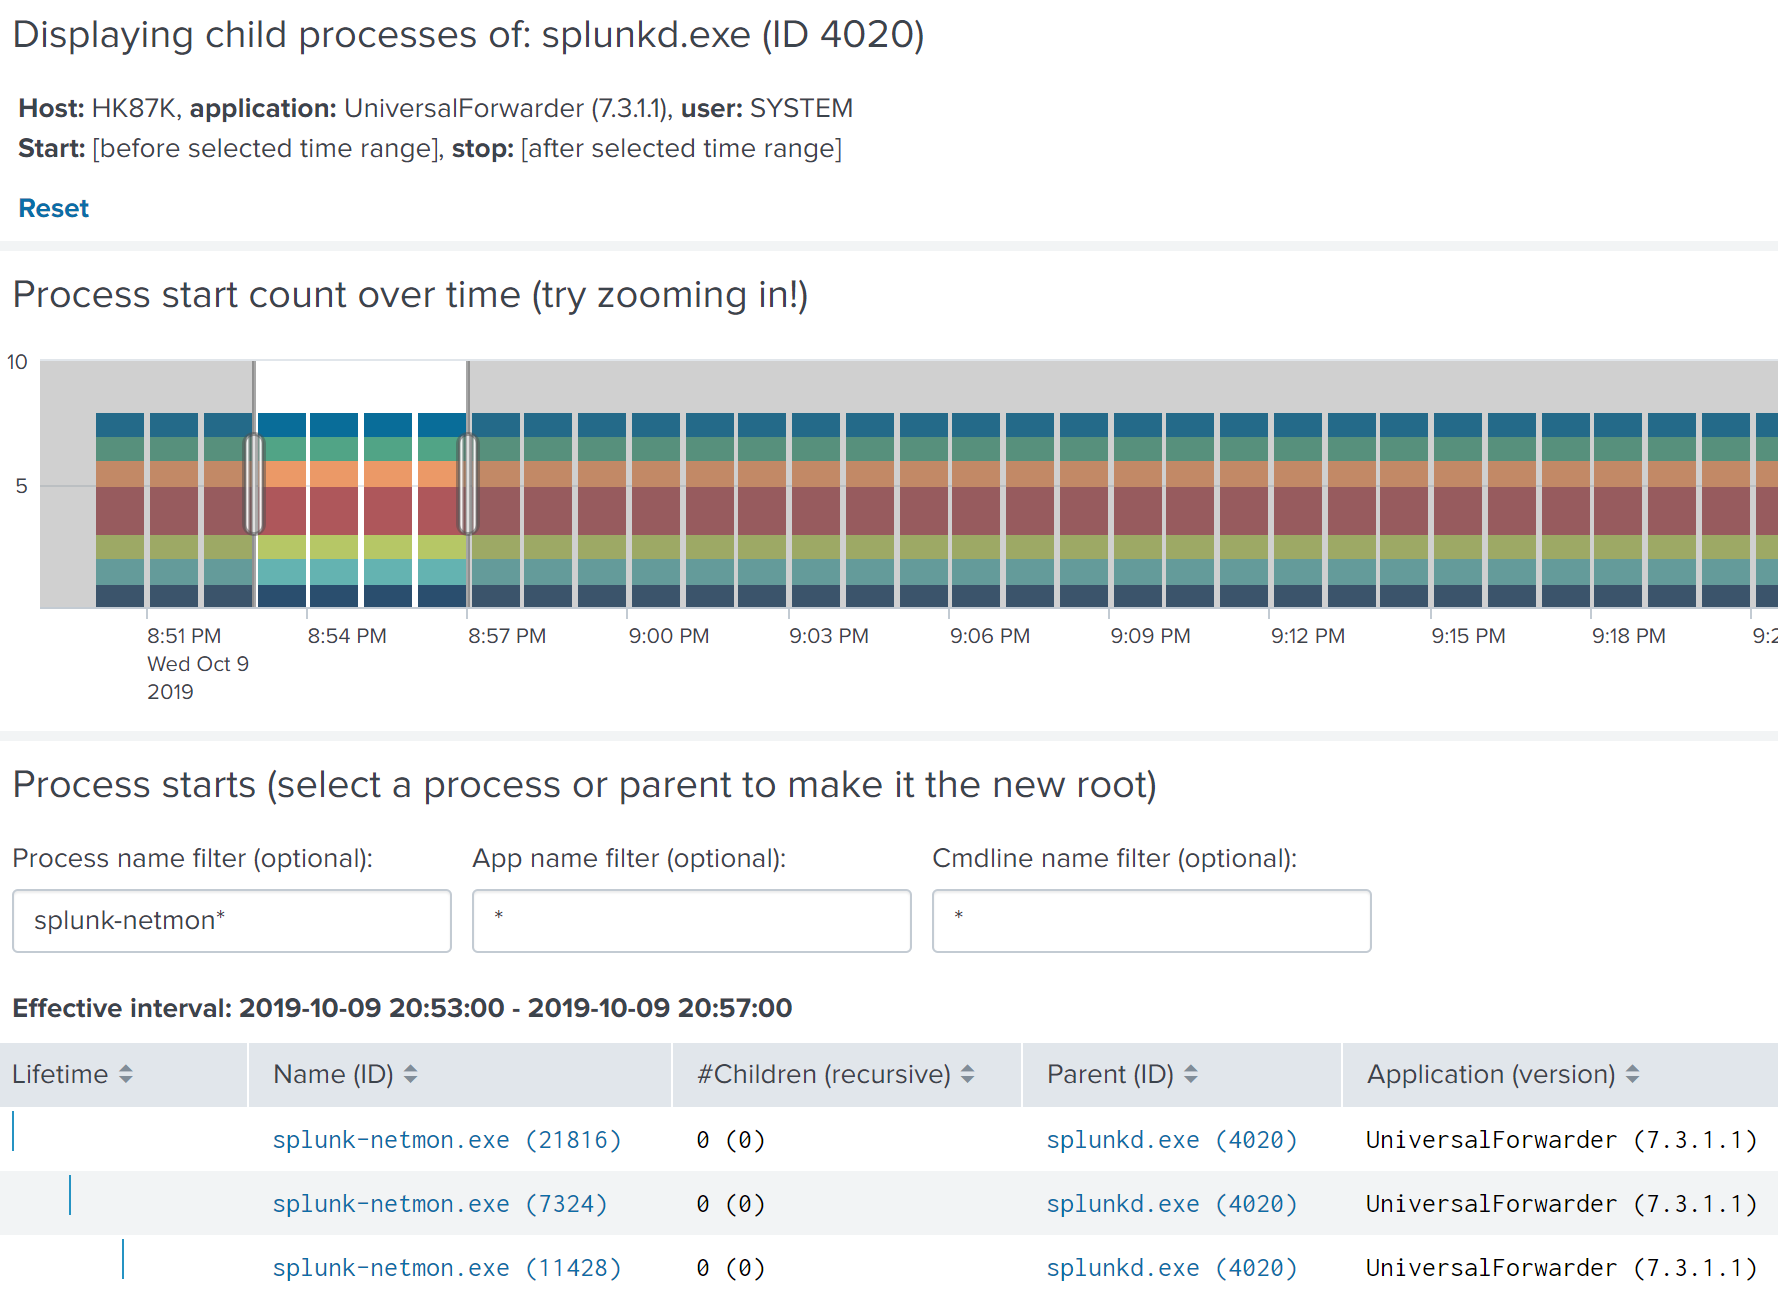Click the chart bar at 9:00 PM
This screenshot has height=1298, width=1778.
point(656,510)
